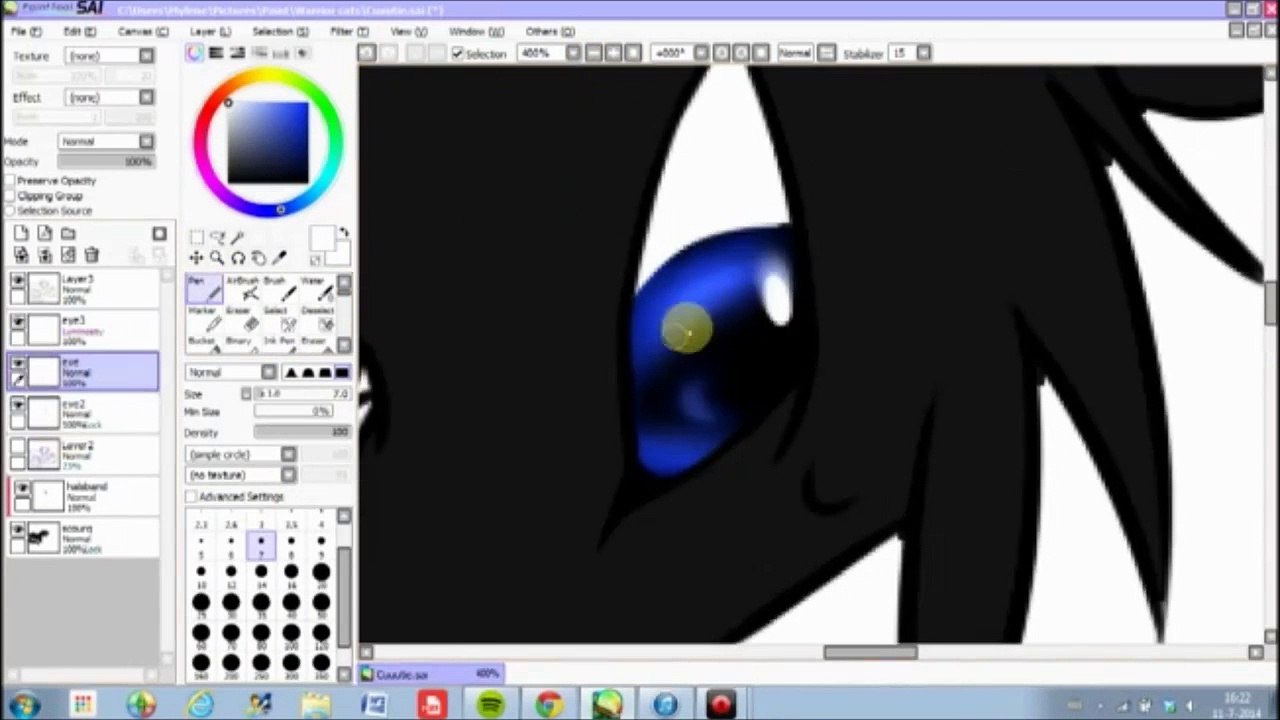Delete the selected layer trash icon
The height and width of the screenshot is (720, 1280).
92,256
